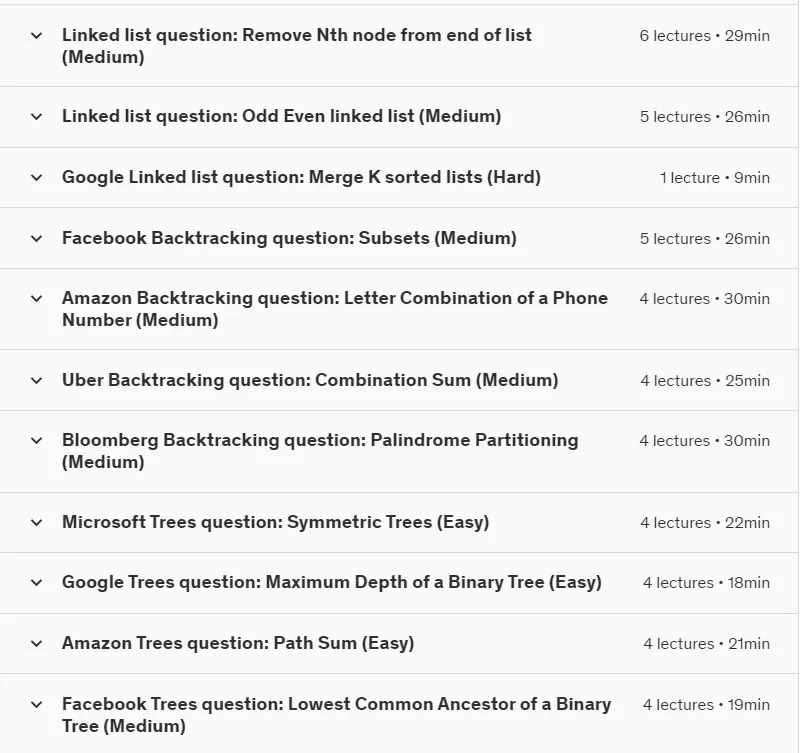This screenshot has height=753, width=803.
Task: Select Google Merge K sorted lists heading
Action: pos(301,177)
